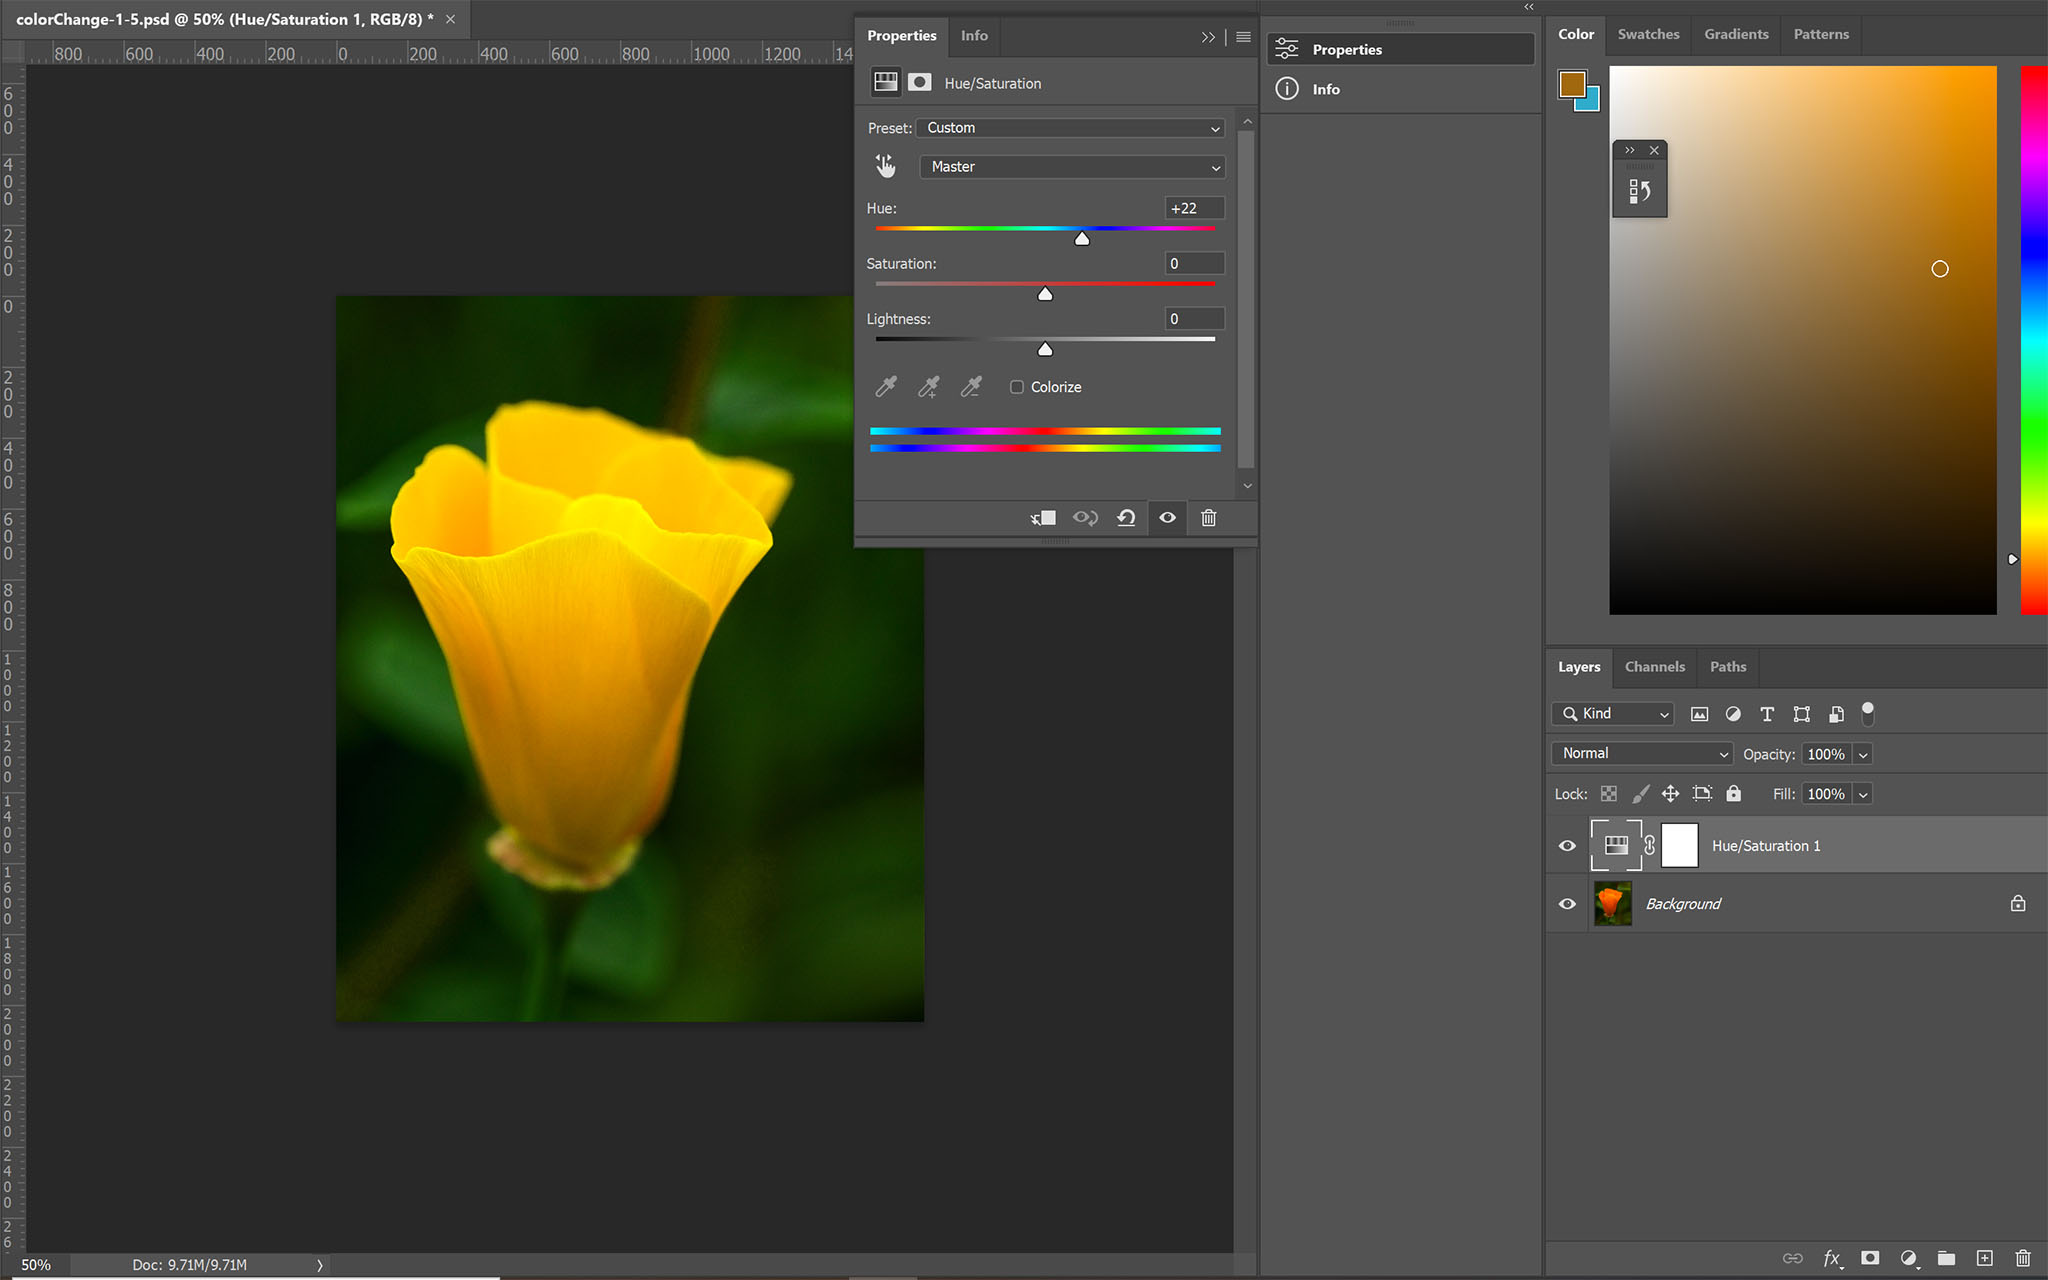This screenshot has height=1280, width=2048.
Task: Click the eyedropper sample color icon
Action: 886,385
